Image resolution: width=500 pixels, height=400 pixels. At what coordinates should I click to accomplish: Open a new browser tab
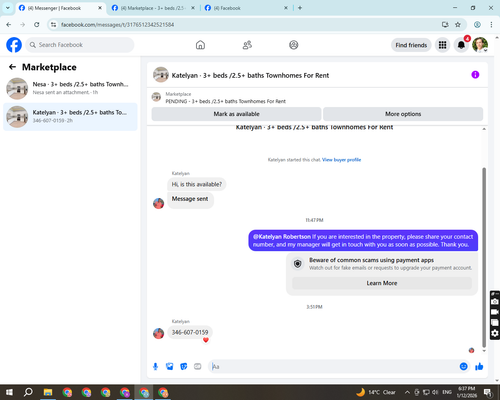coord(300,8)
